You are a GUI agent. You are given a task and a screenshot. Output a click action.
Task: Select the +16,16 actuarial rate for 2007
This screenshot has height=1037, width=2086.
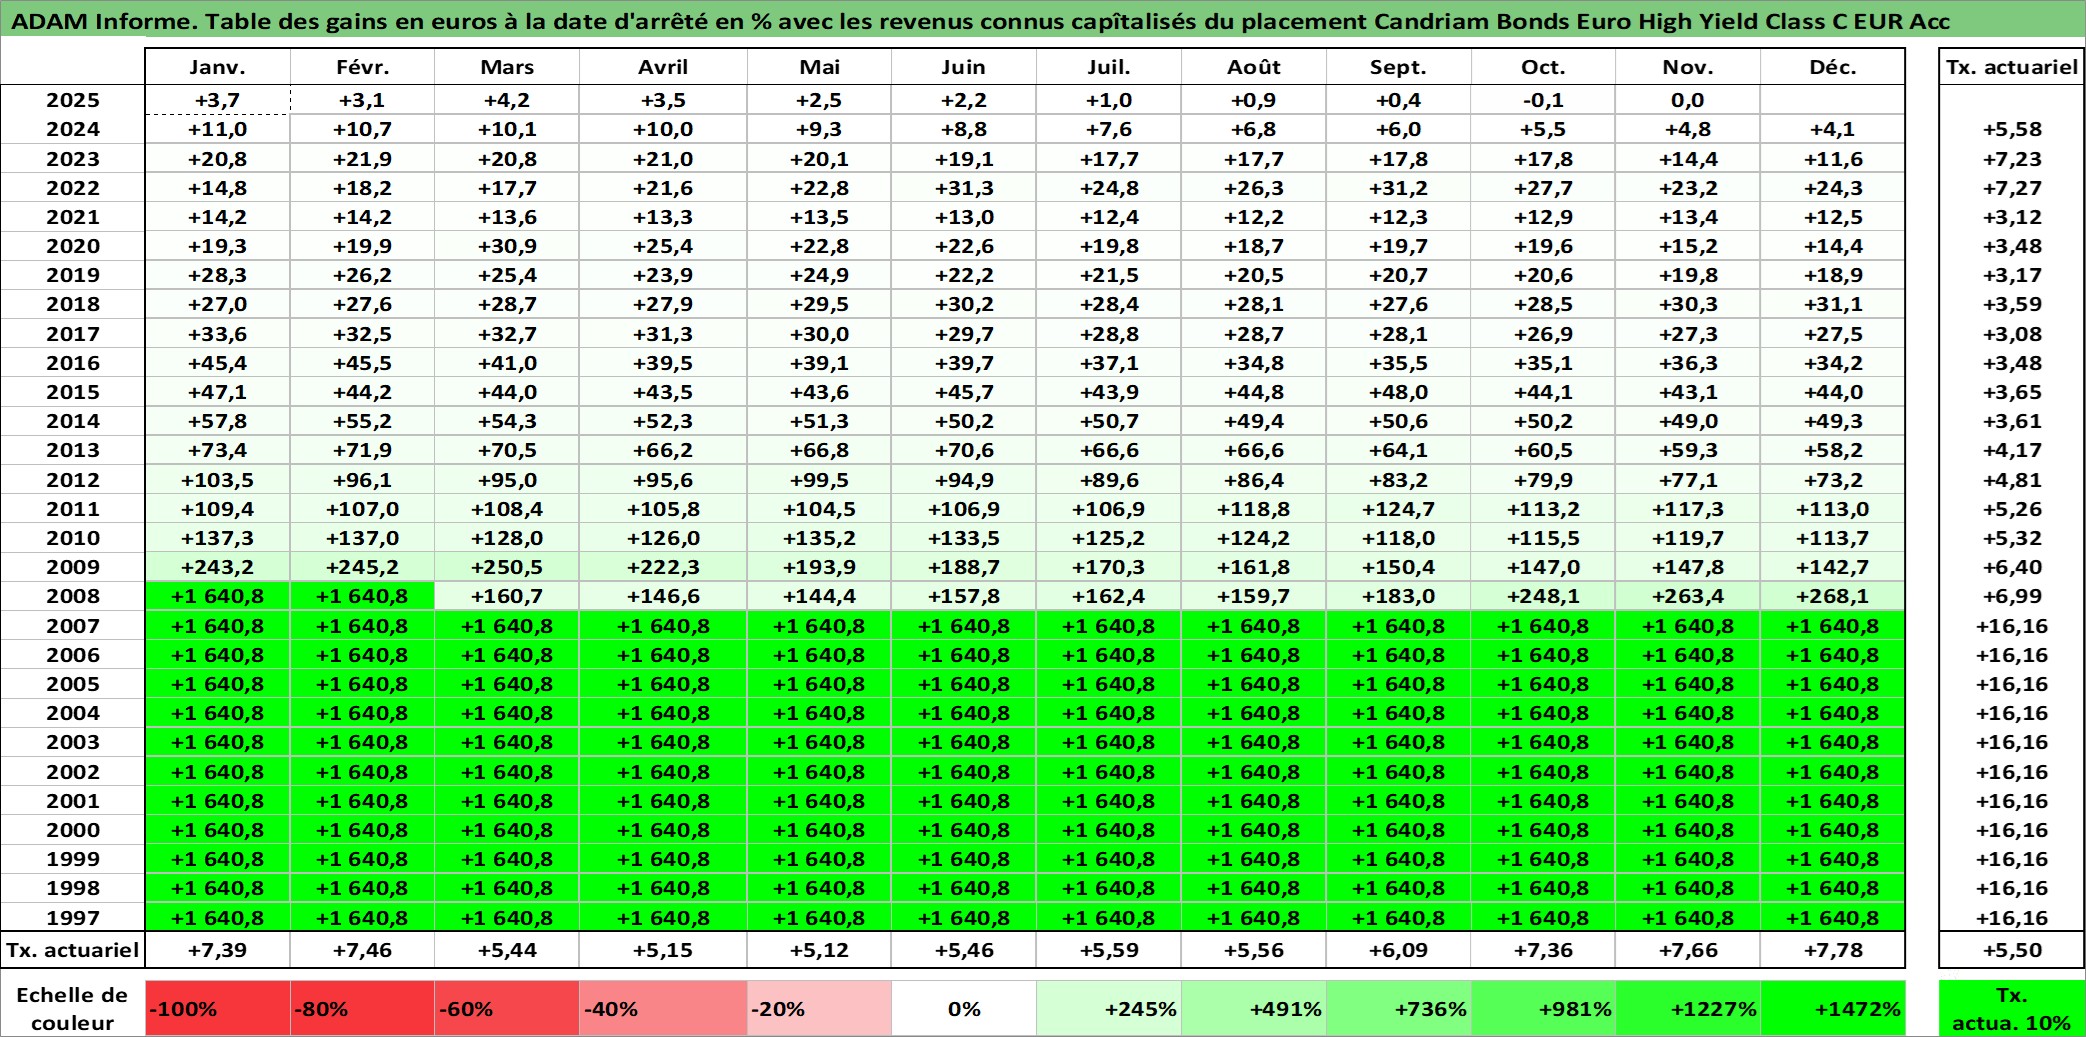(2012, 626)
